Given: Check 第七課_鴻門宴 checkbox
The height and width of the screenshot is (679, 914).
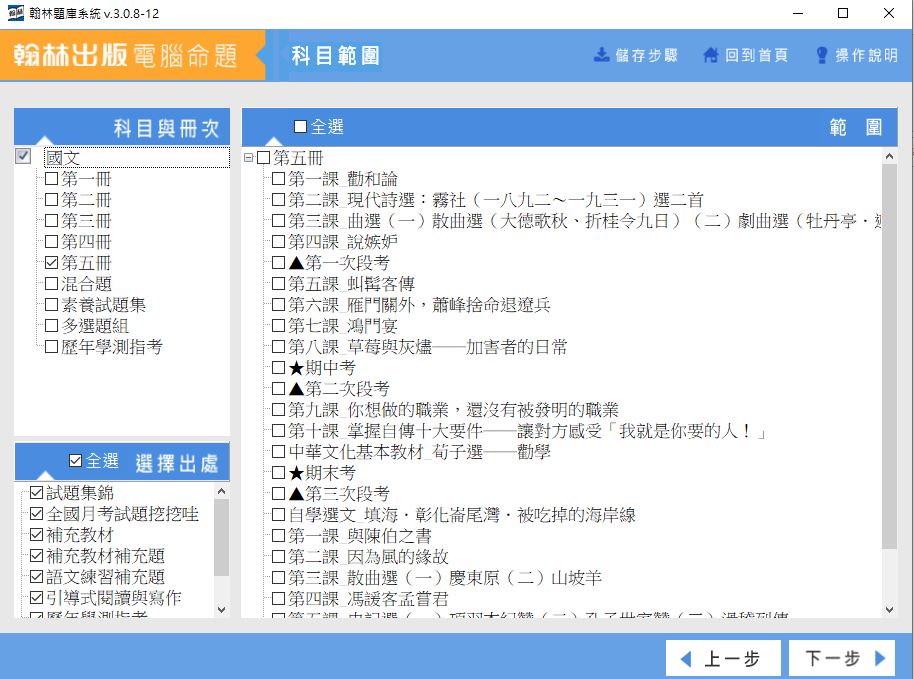Looking at the screenshot, I should (x=279, y=325).
